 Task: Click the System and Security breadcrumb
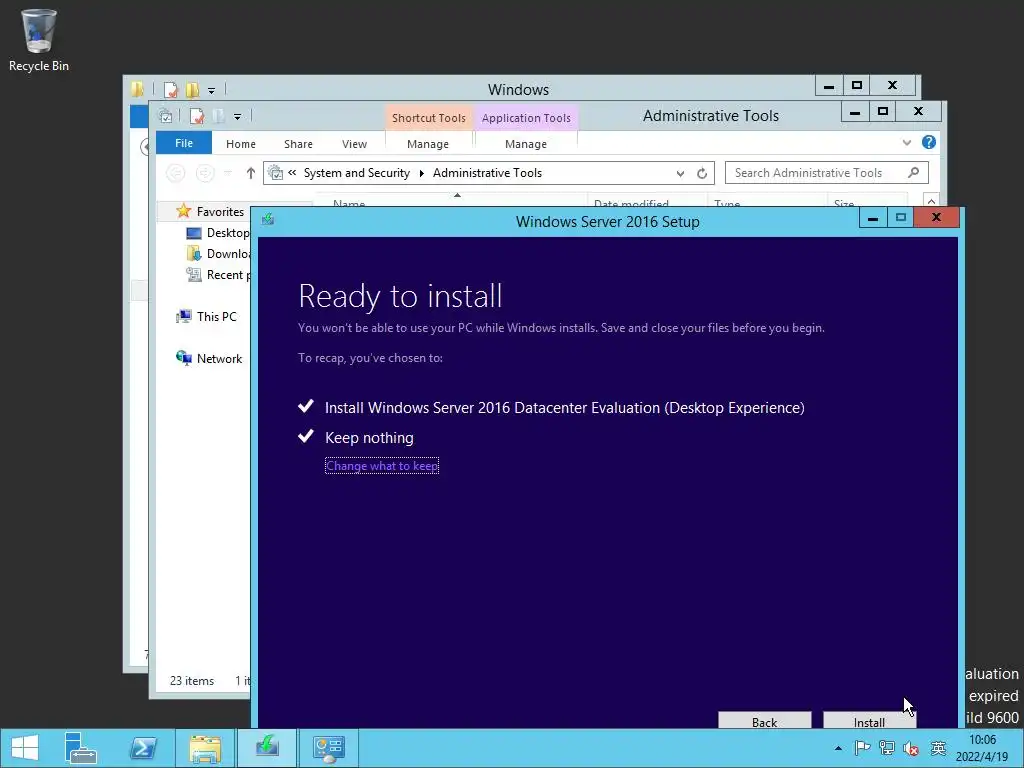pos(357,173)
